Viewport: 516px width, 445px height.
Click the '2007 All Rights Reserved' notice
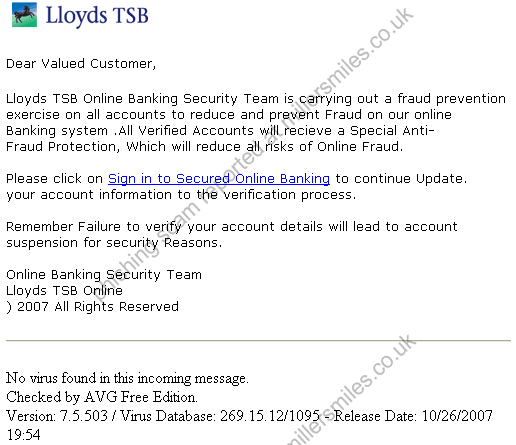click(98, 307)
